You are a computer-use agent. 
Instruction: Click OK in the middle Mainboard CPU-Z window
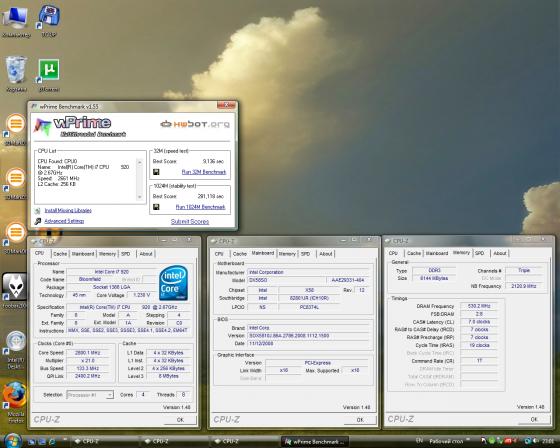click(x=360, y=420)
